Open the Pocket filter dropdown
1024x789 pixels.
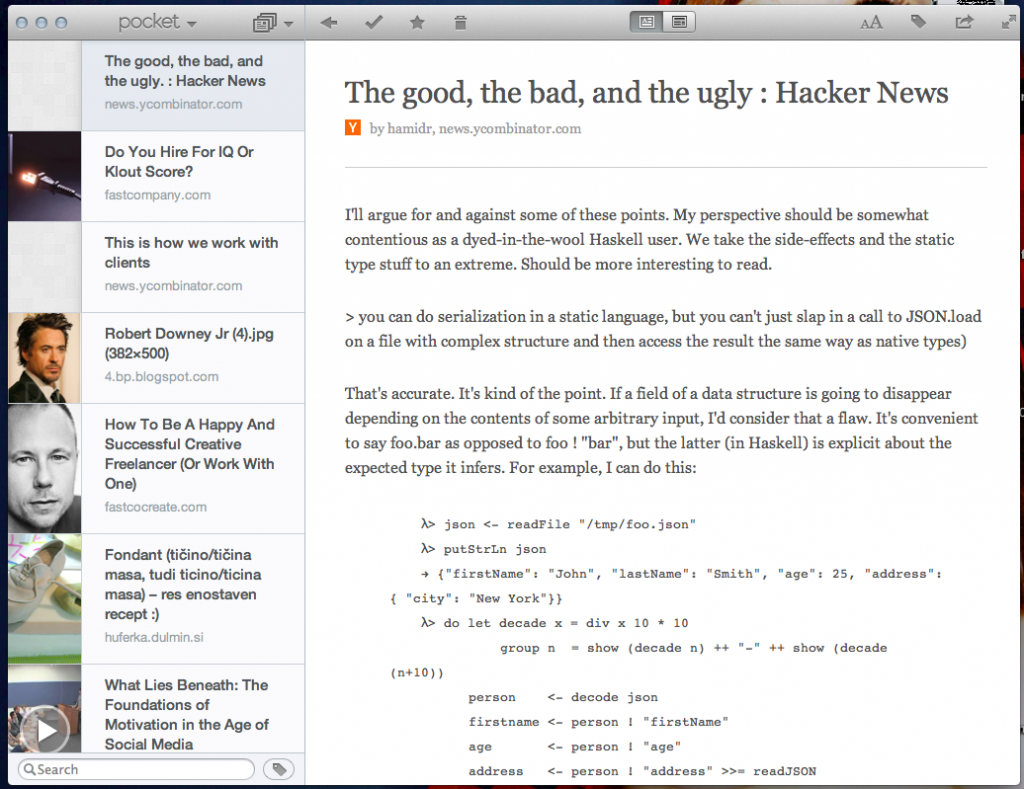157,23
